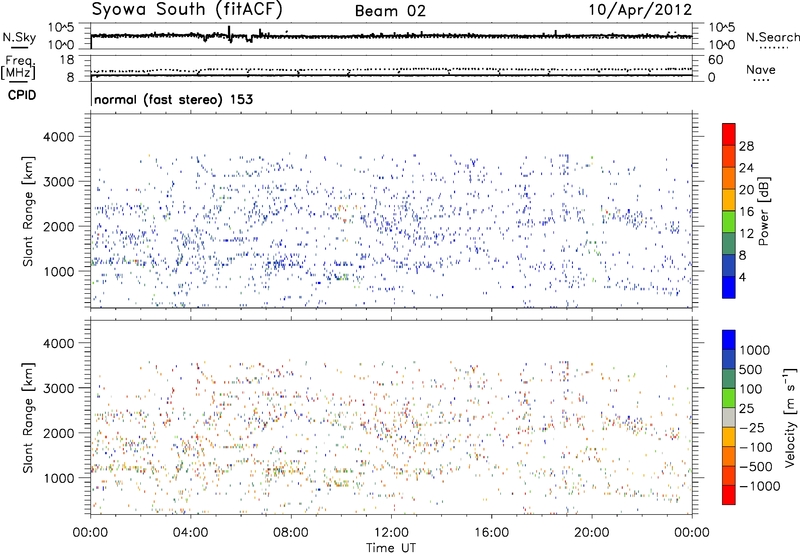
Task: Click the 'N.Search' legend label
Action: [x=772, y=37]
